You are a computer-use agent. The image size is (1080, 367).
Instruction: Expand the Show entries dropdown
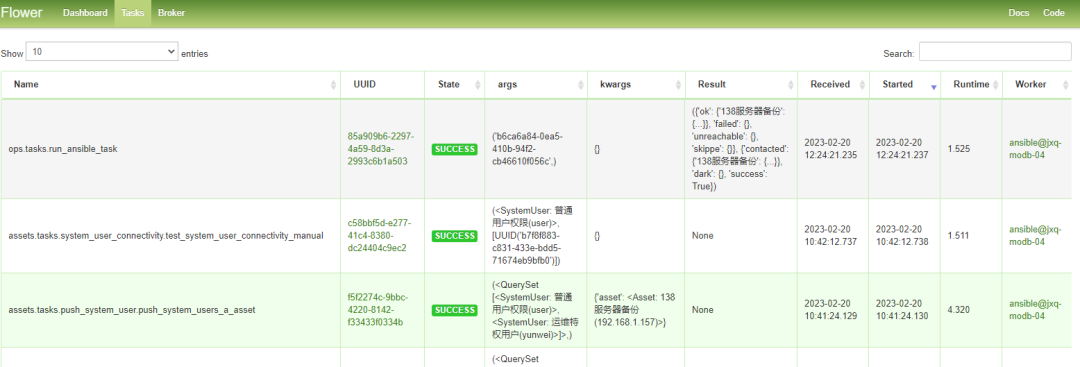point(101,52)
